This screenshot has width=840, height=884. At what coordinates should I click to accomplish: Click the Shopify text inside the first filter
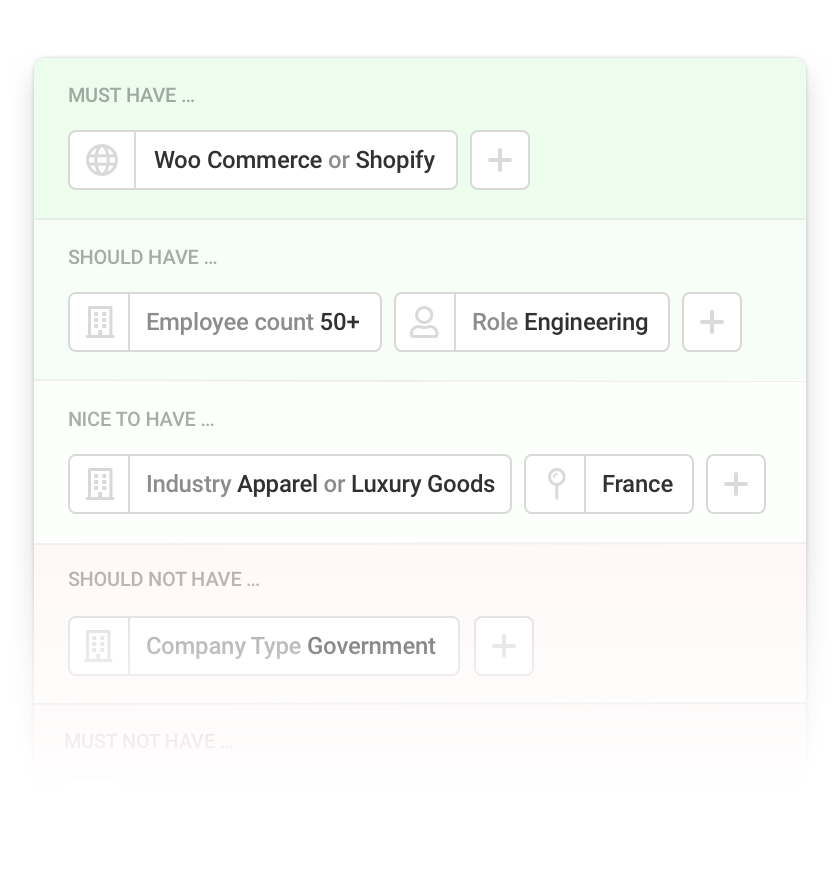(x=396, y=160)
